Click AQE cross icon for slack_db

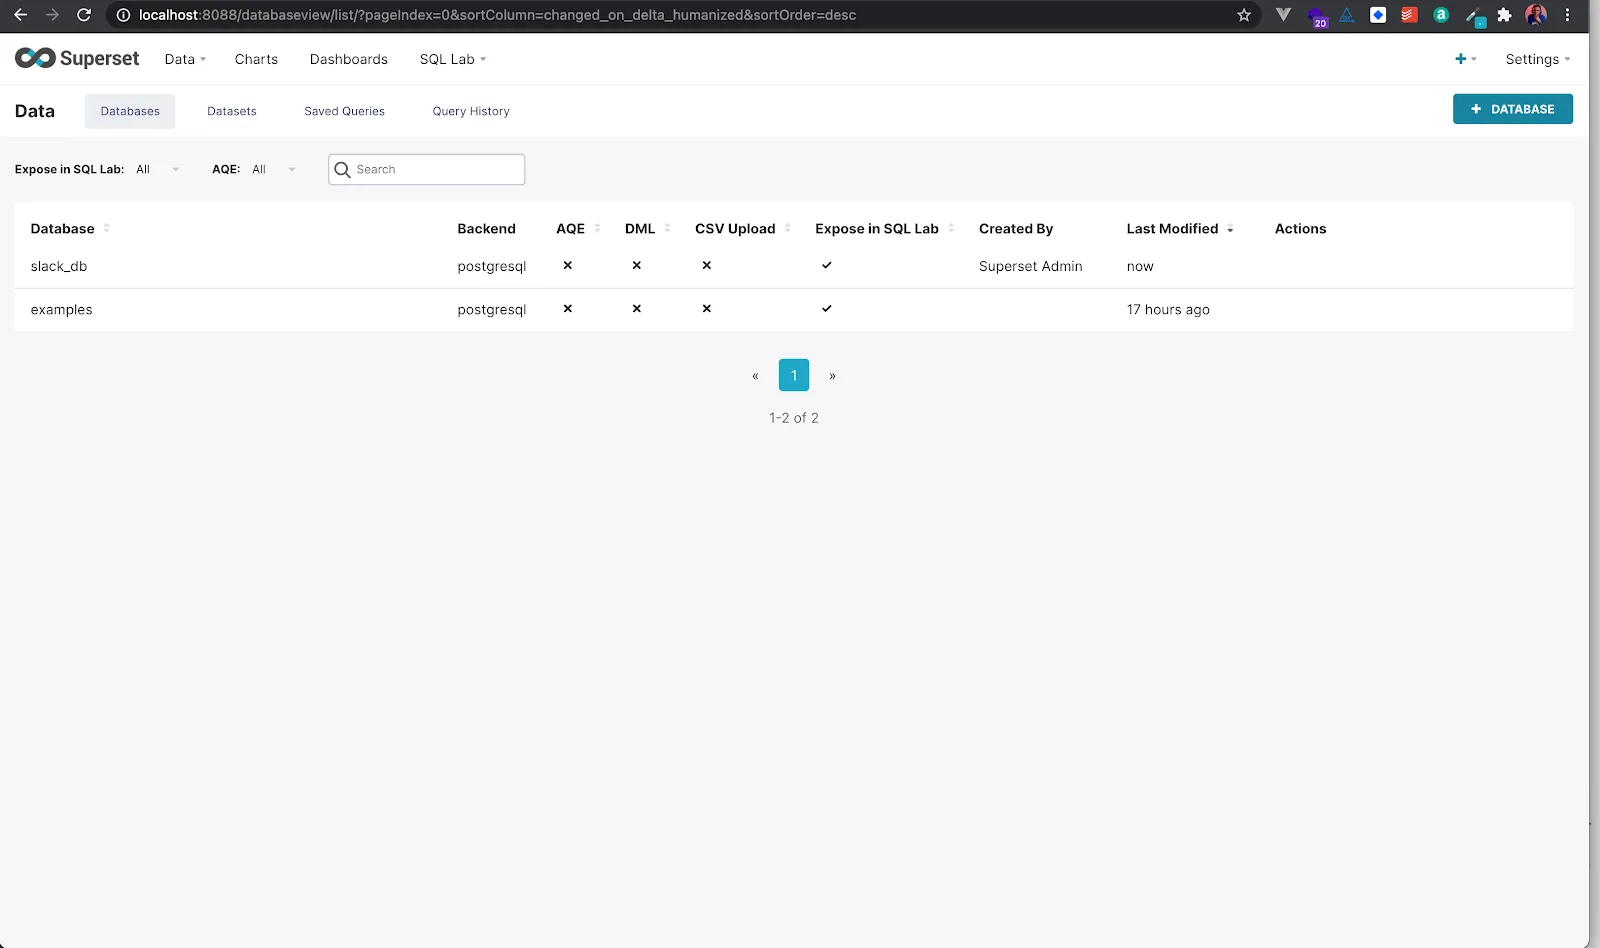(568, 265)
